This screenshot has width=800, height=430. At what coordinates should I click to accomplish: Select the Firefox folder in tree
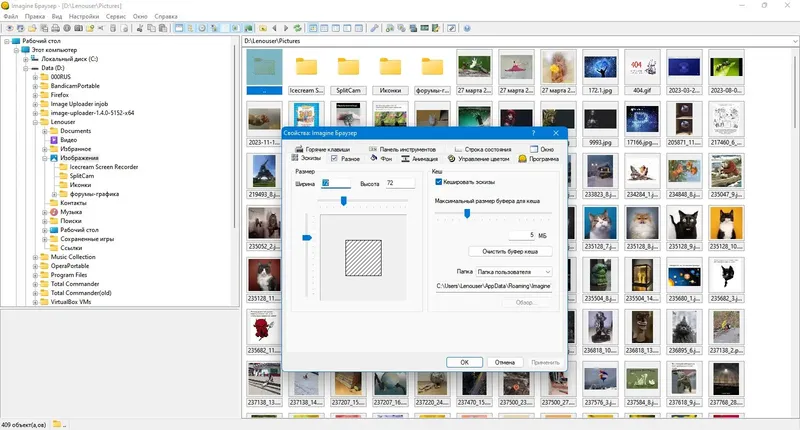(x=60, y=95)
